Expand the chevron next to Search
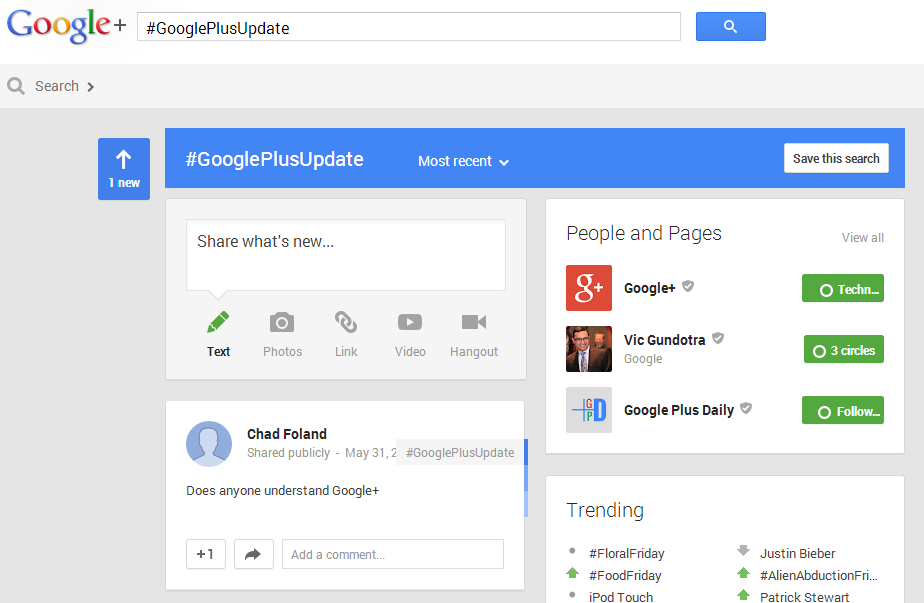The image size is (924, 603). (x=90, y=87)
